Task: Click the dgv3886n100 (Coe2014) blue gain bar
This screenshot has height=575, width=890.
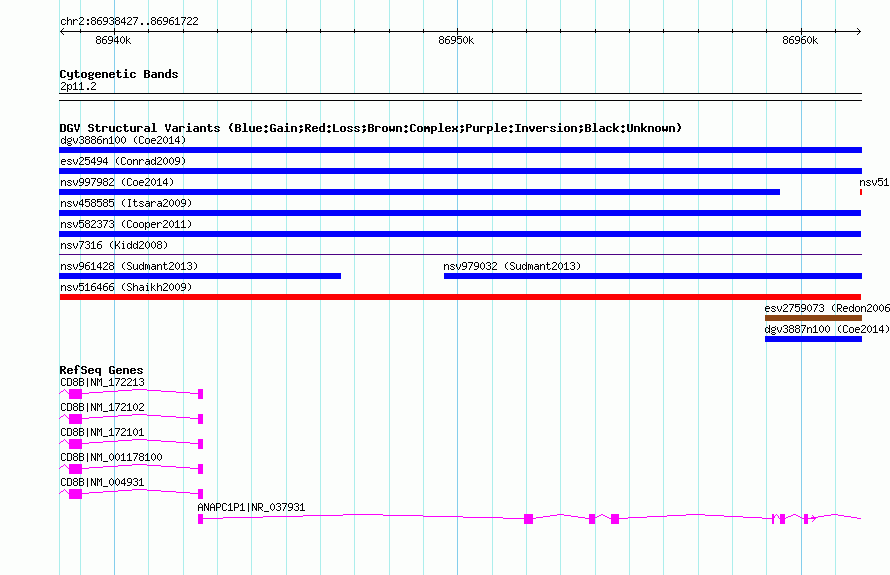Action: pyautogui.click(x=460, y=150)
